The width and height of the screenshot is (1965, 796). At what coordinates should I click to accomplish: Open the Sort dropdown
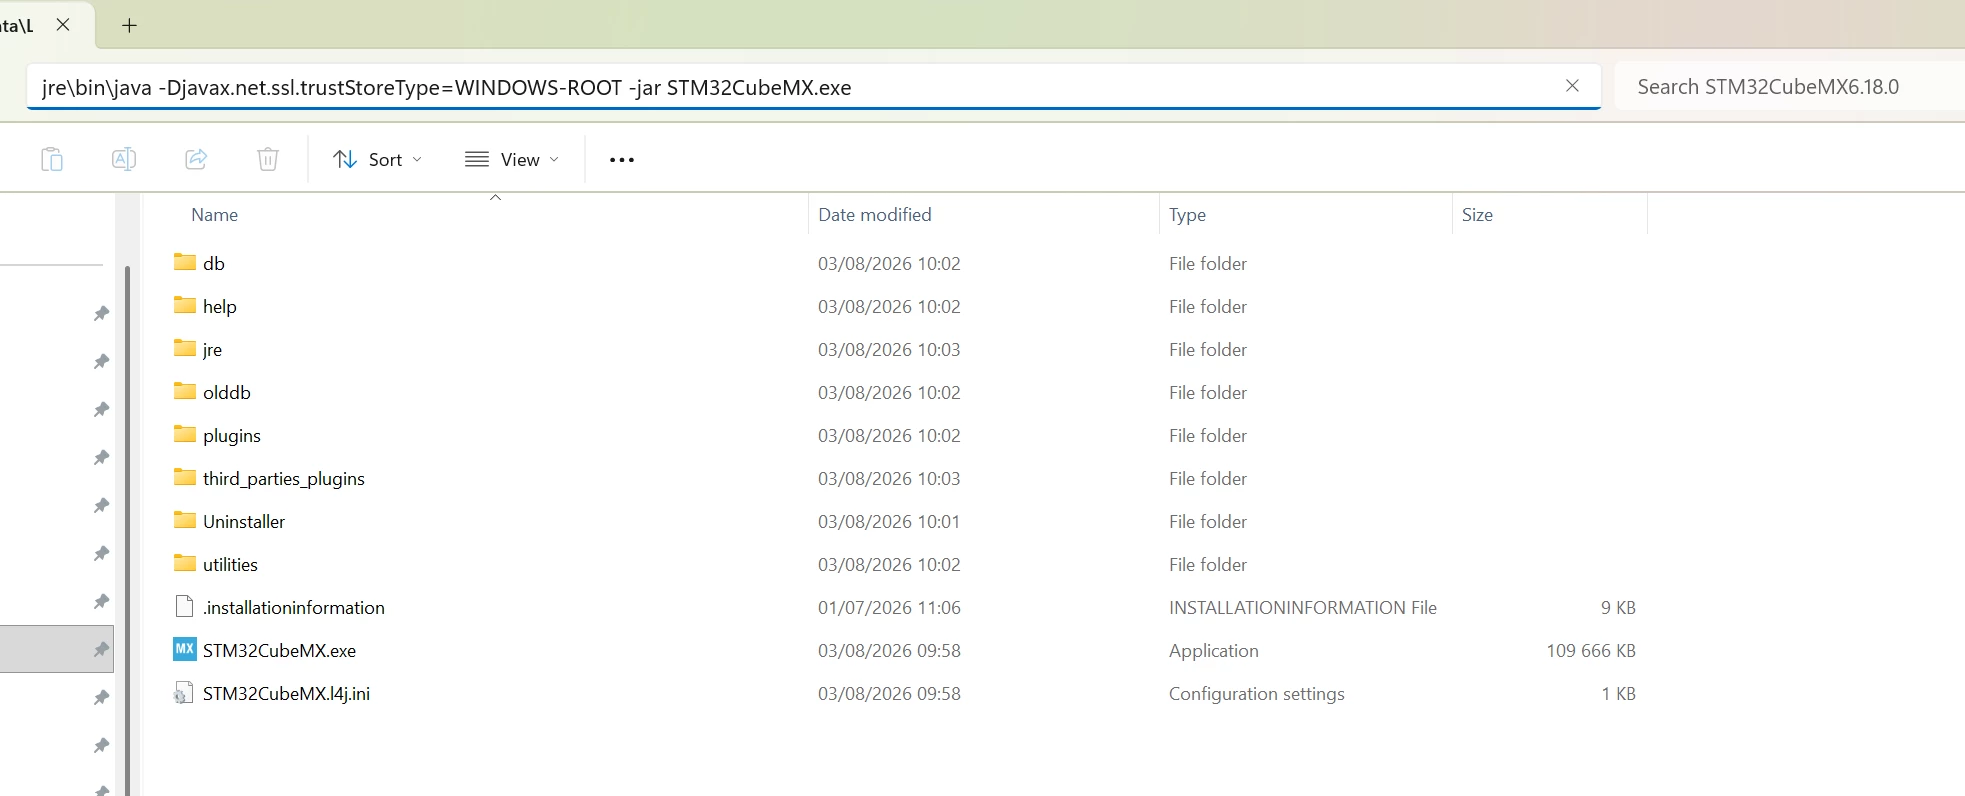click(378, 160)
